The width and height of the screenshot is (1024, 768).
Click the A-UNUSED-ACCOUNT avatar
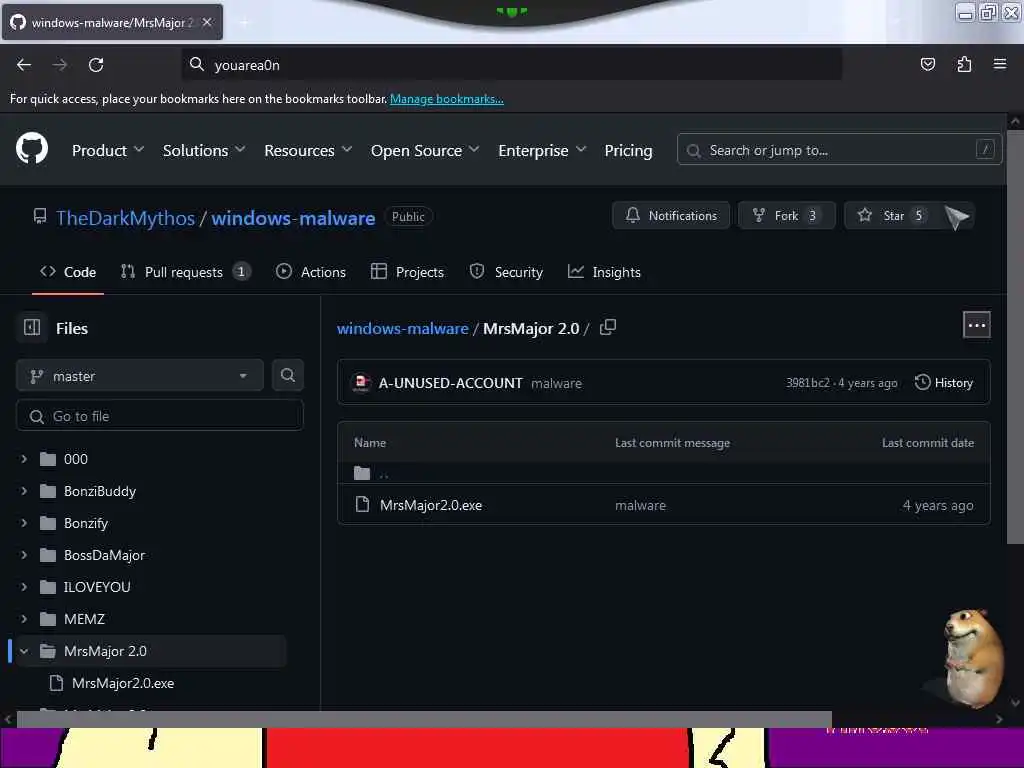click(x=361, y=383)
